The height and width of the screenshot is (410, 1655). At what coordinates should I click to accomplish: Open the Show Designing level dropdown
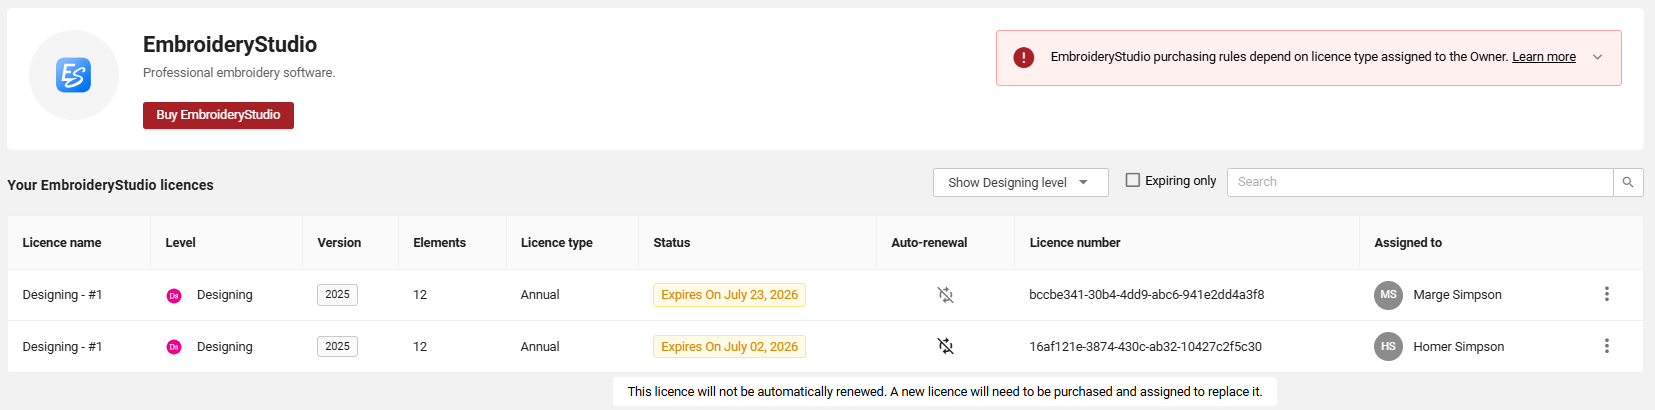point(1020,182)
